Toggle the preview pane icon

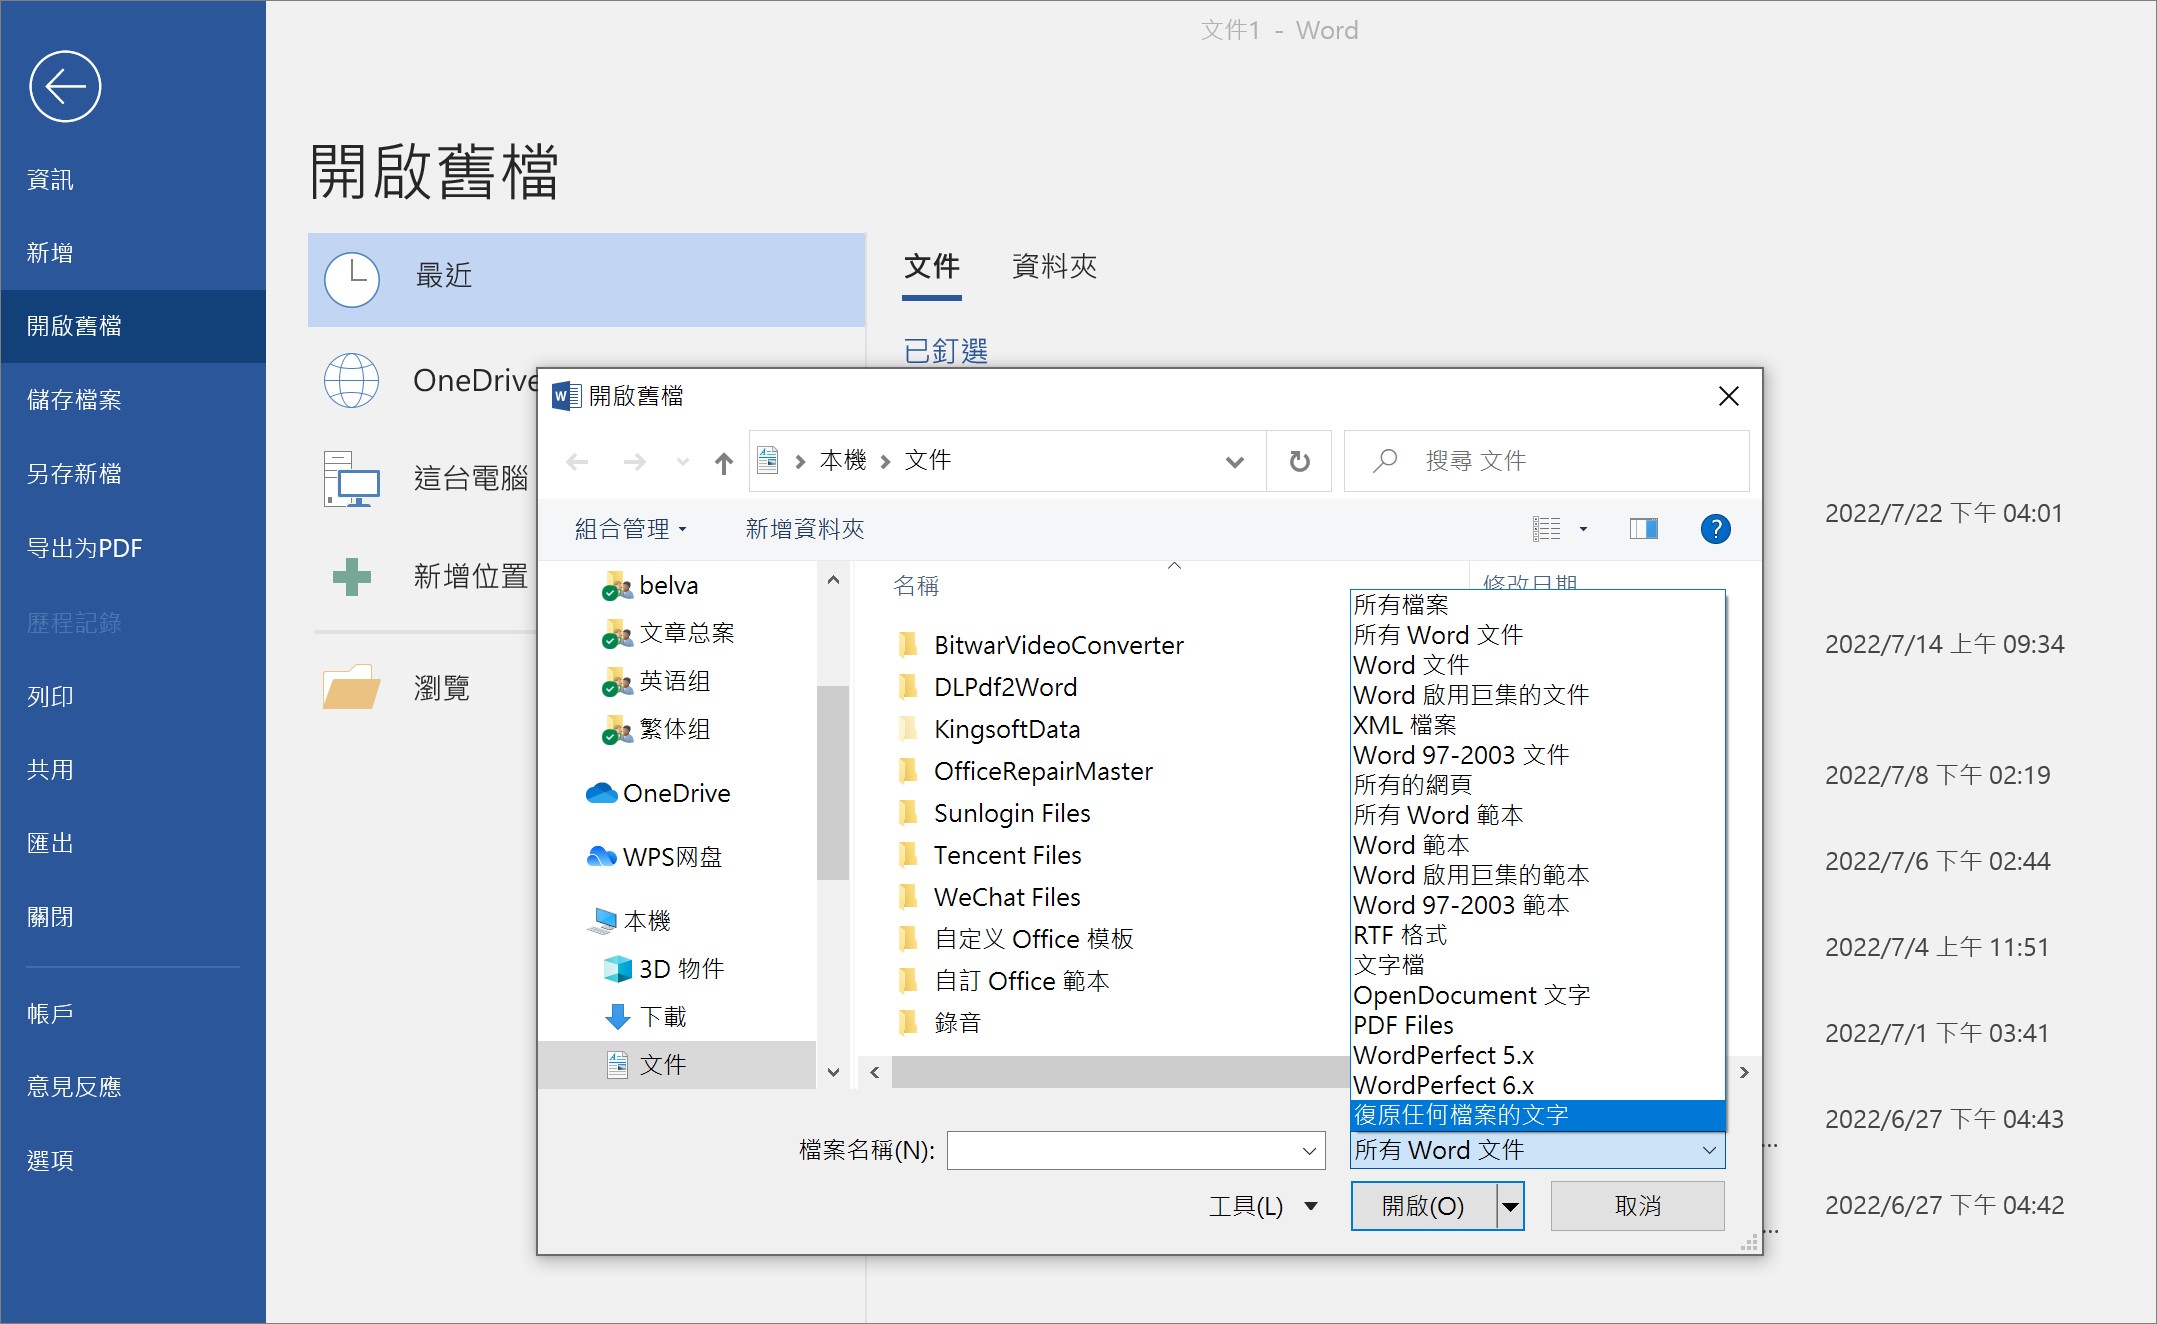pyautogui.click(x=1644, y=529)
